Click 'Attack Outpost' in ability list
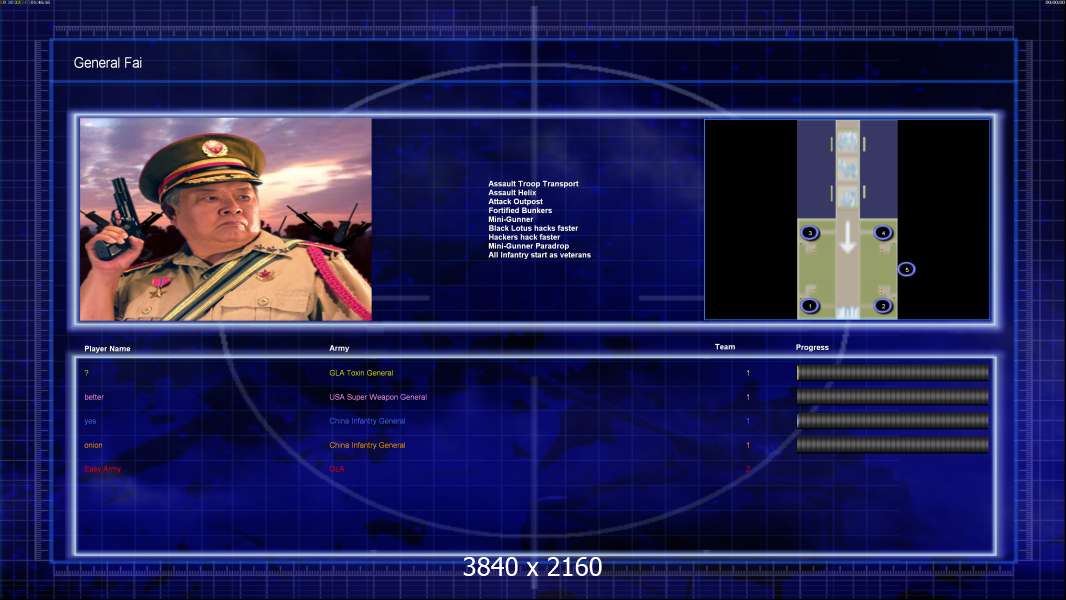Image resolution: width=1066 pixels, height=600 pixels. pyautogui.click(x=515, y=201)
